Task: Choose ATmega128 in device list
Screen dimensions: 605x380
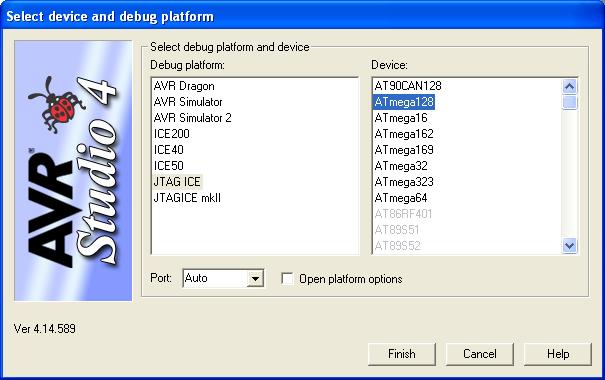Action: click(404, 102)
